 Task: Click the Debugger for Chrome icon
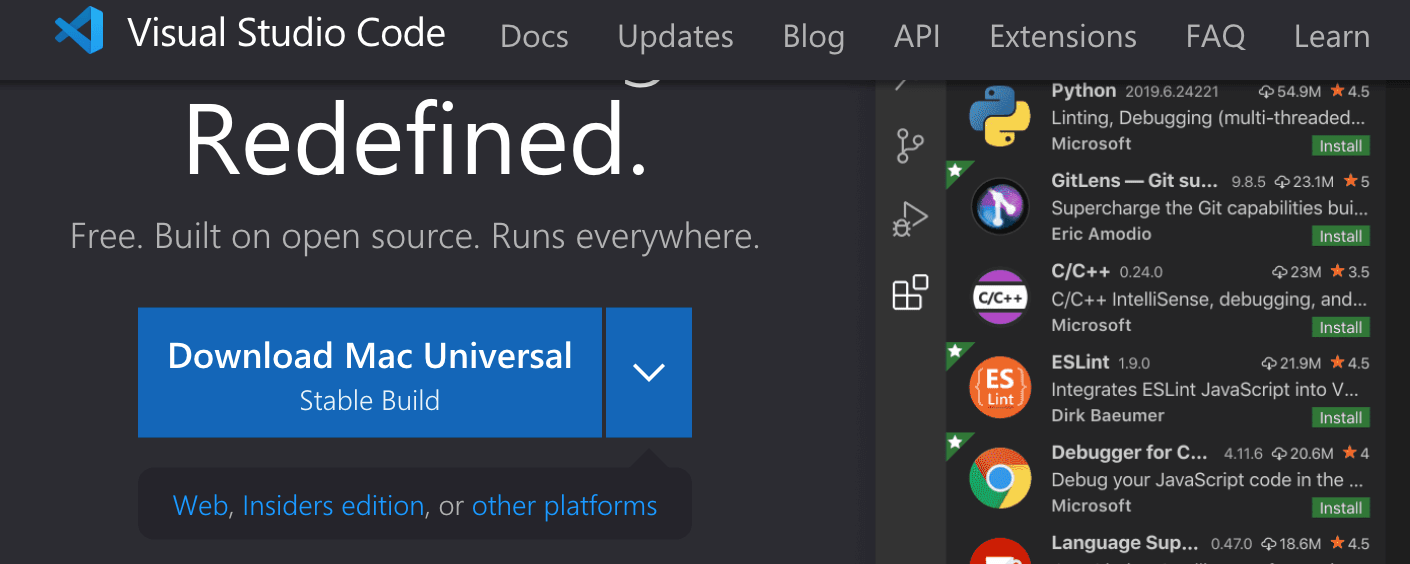pyautogui.click(x=999, y=479)
